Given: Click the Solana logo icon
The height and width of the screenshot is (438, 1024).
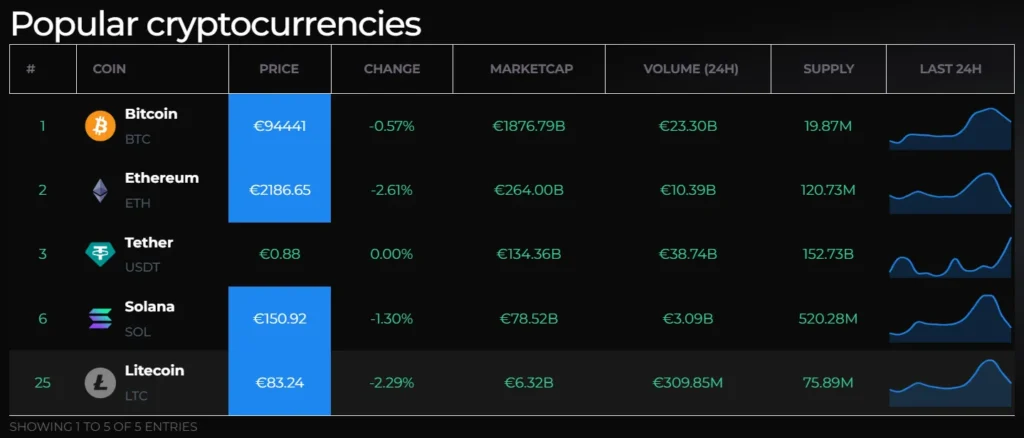Looking at the screenshot, I should coord(100,318).
